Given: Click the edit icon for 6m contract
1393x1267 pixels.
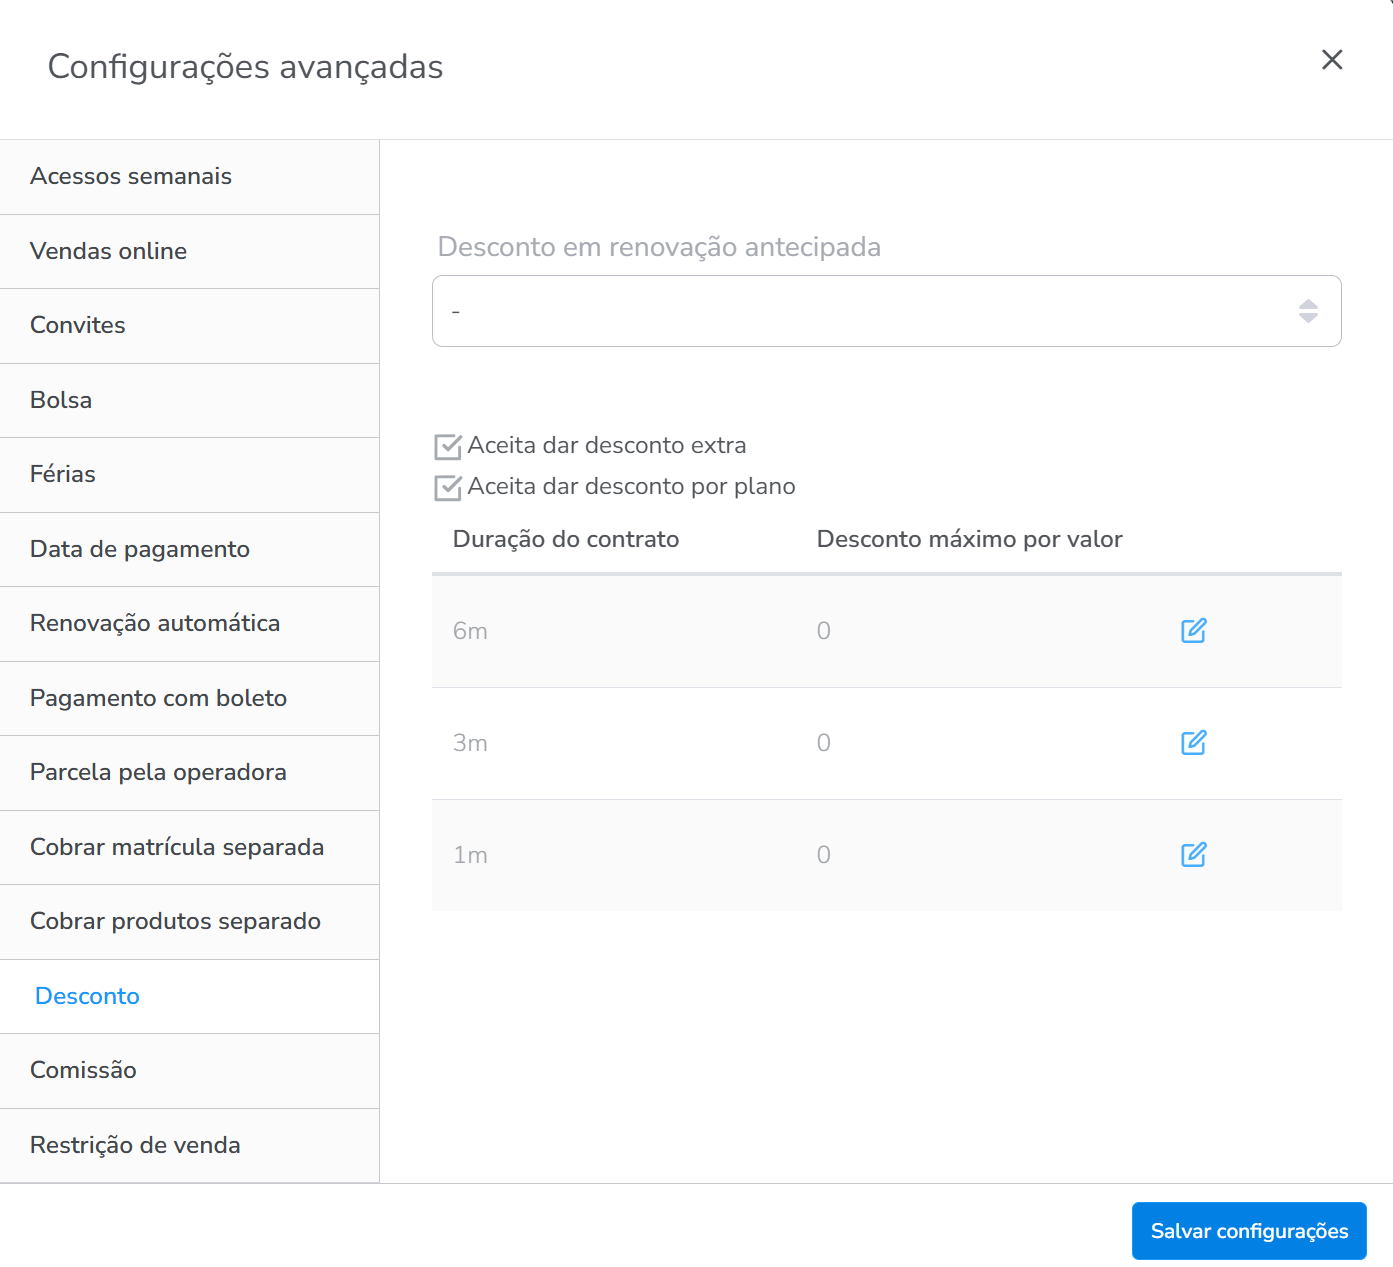Looking at the screenshot, I should (1193, 631).
